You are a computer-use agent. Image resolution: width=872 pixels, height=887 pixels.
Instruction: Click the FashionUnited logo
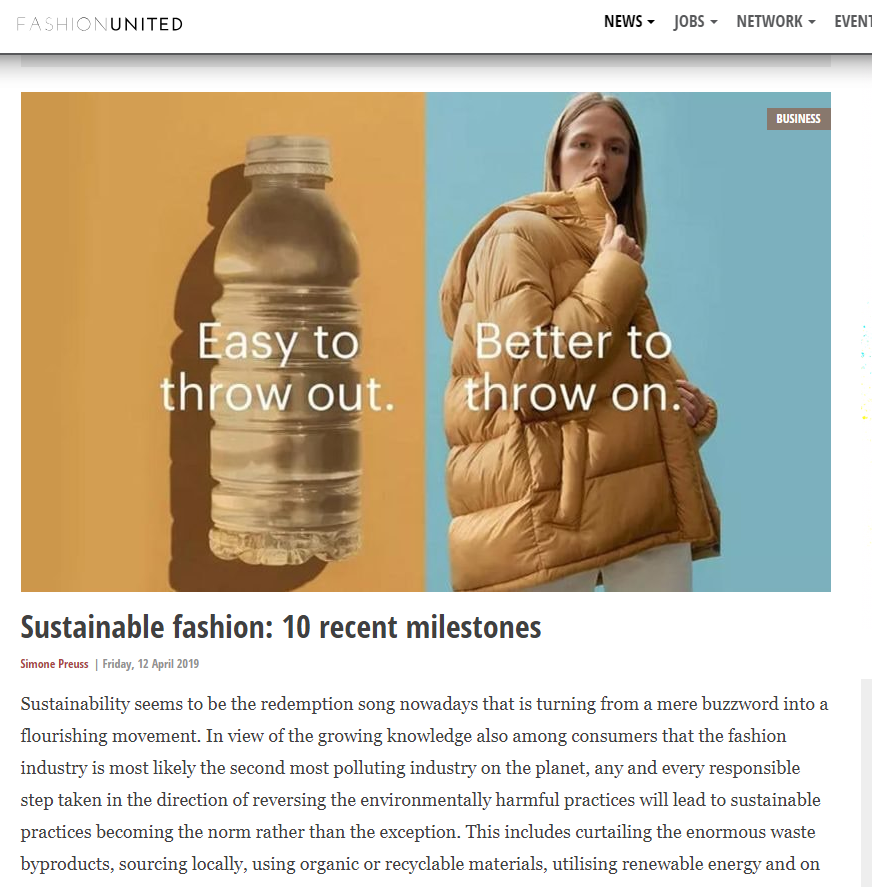coord(99,24)
